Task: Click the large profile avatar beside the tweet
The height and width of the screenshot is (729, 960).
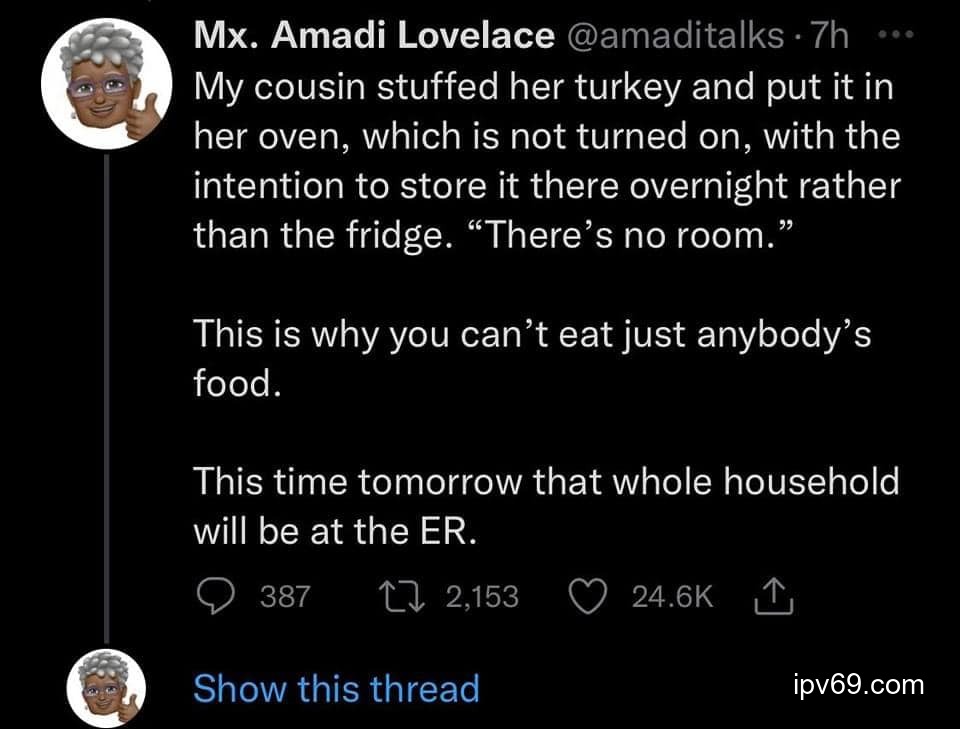Action: click(107, 86)
